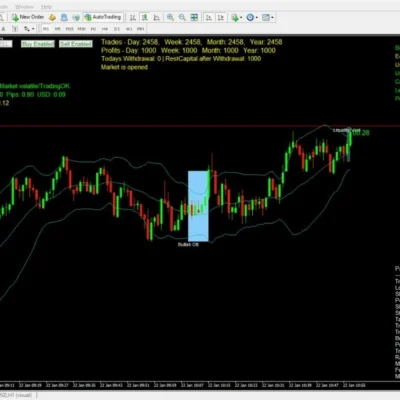
Task: Click the Sell Enabled button
Action: coord(76,44)
